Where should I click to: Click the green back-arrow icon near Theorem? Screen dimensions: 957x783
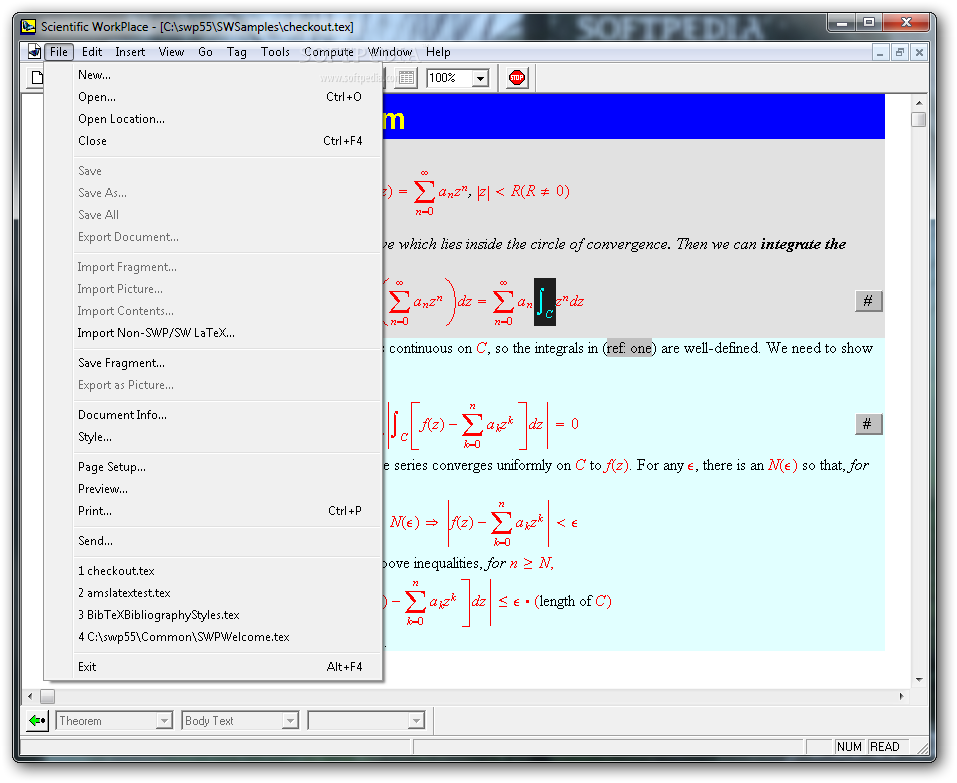[37, 721]
